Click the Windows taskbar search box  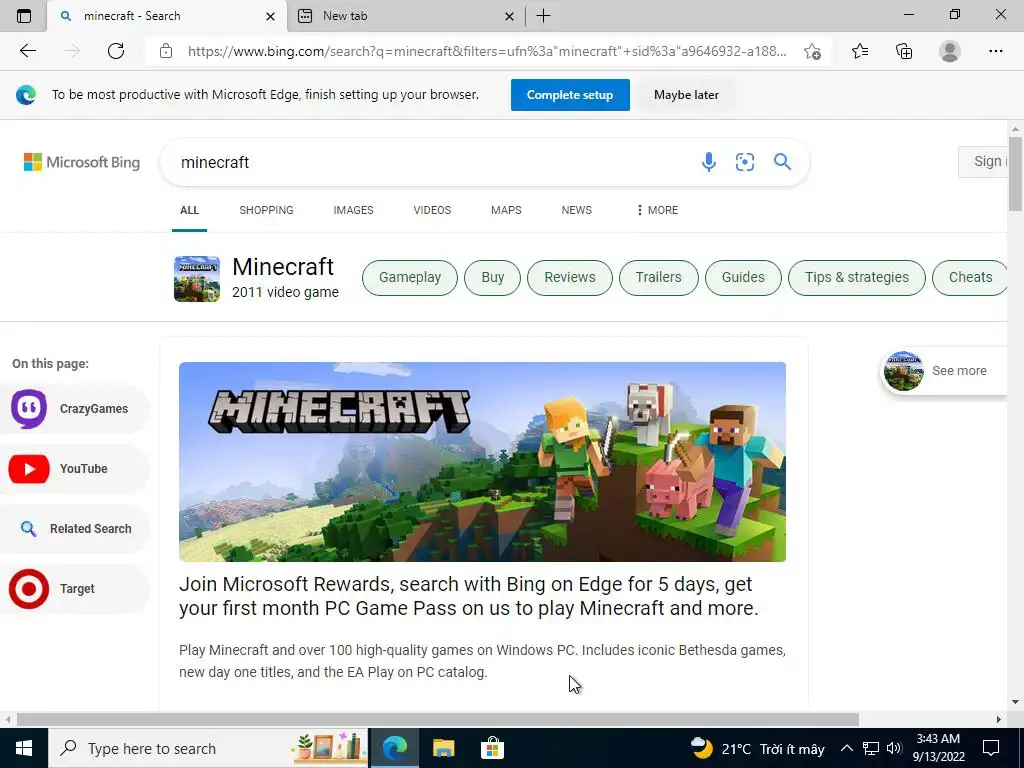[x=208, y=748]
